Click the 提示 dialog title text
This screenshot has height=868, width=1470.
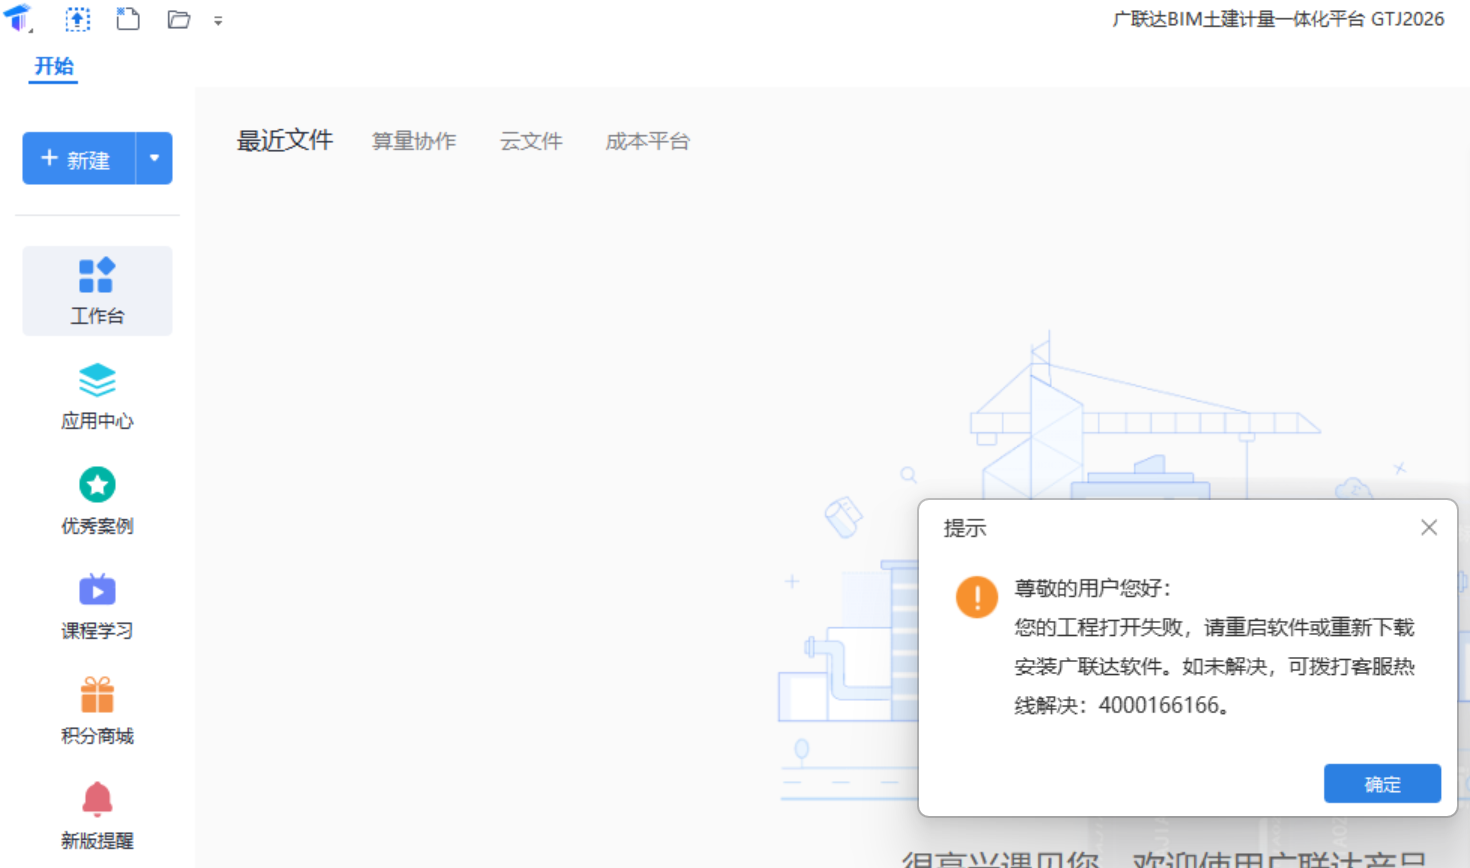pyautogui.click(x=965, y=528)
